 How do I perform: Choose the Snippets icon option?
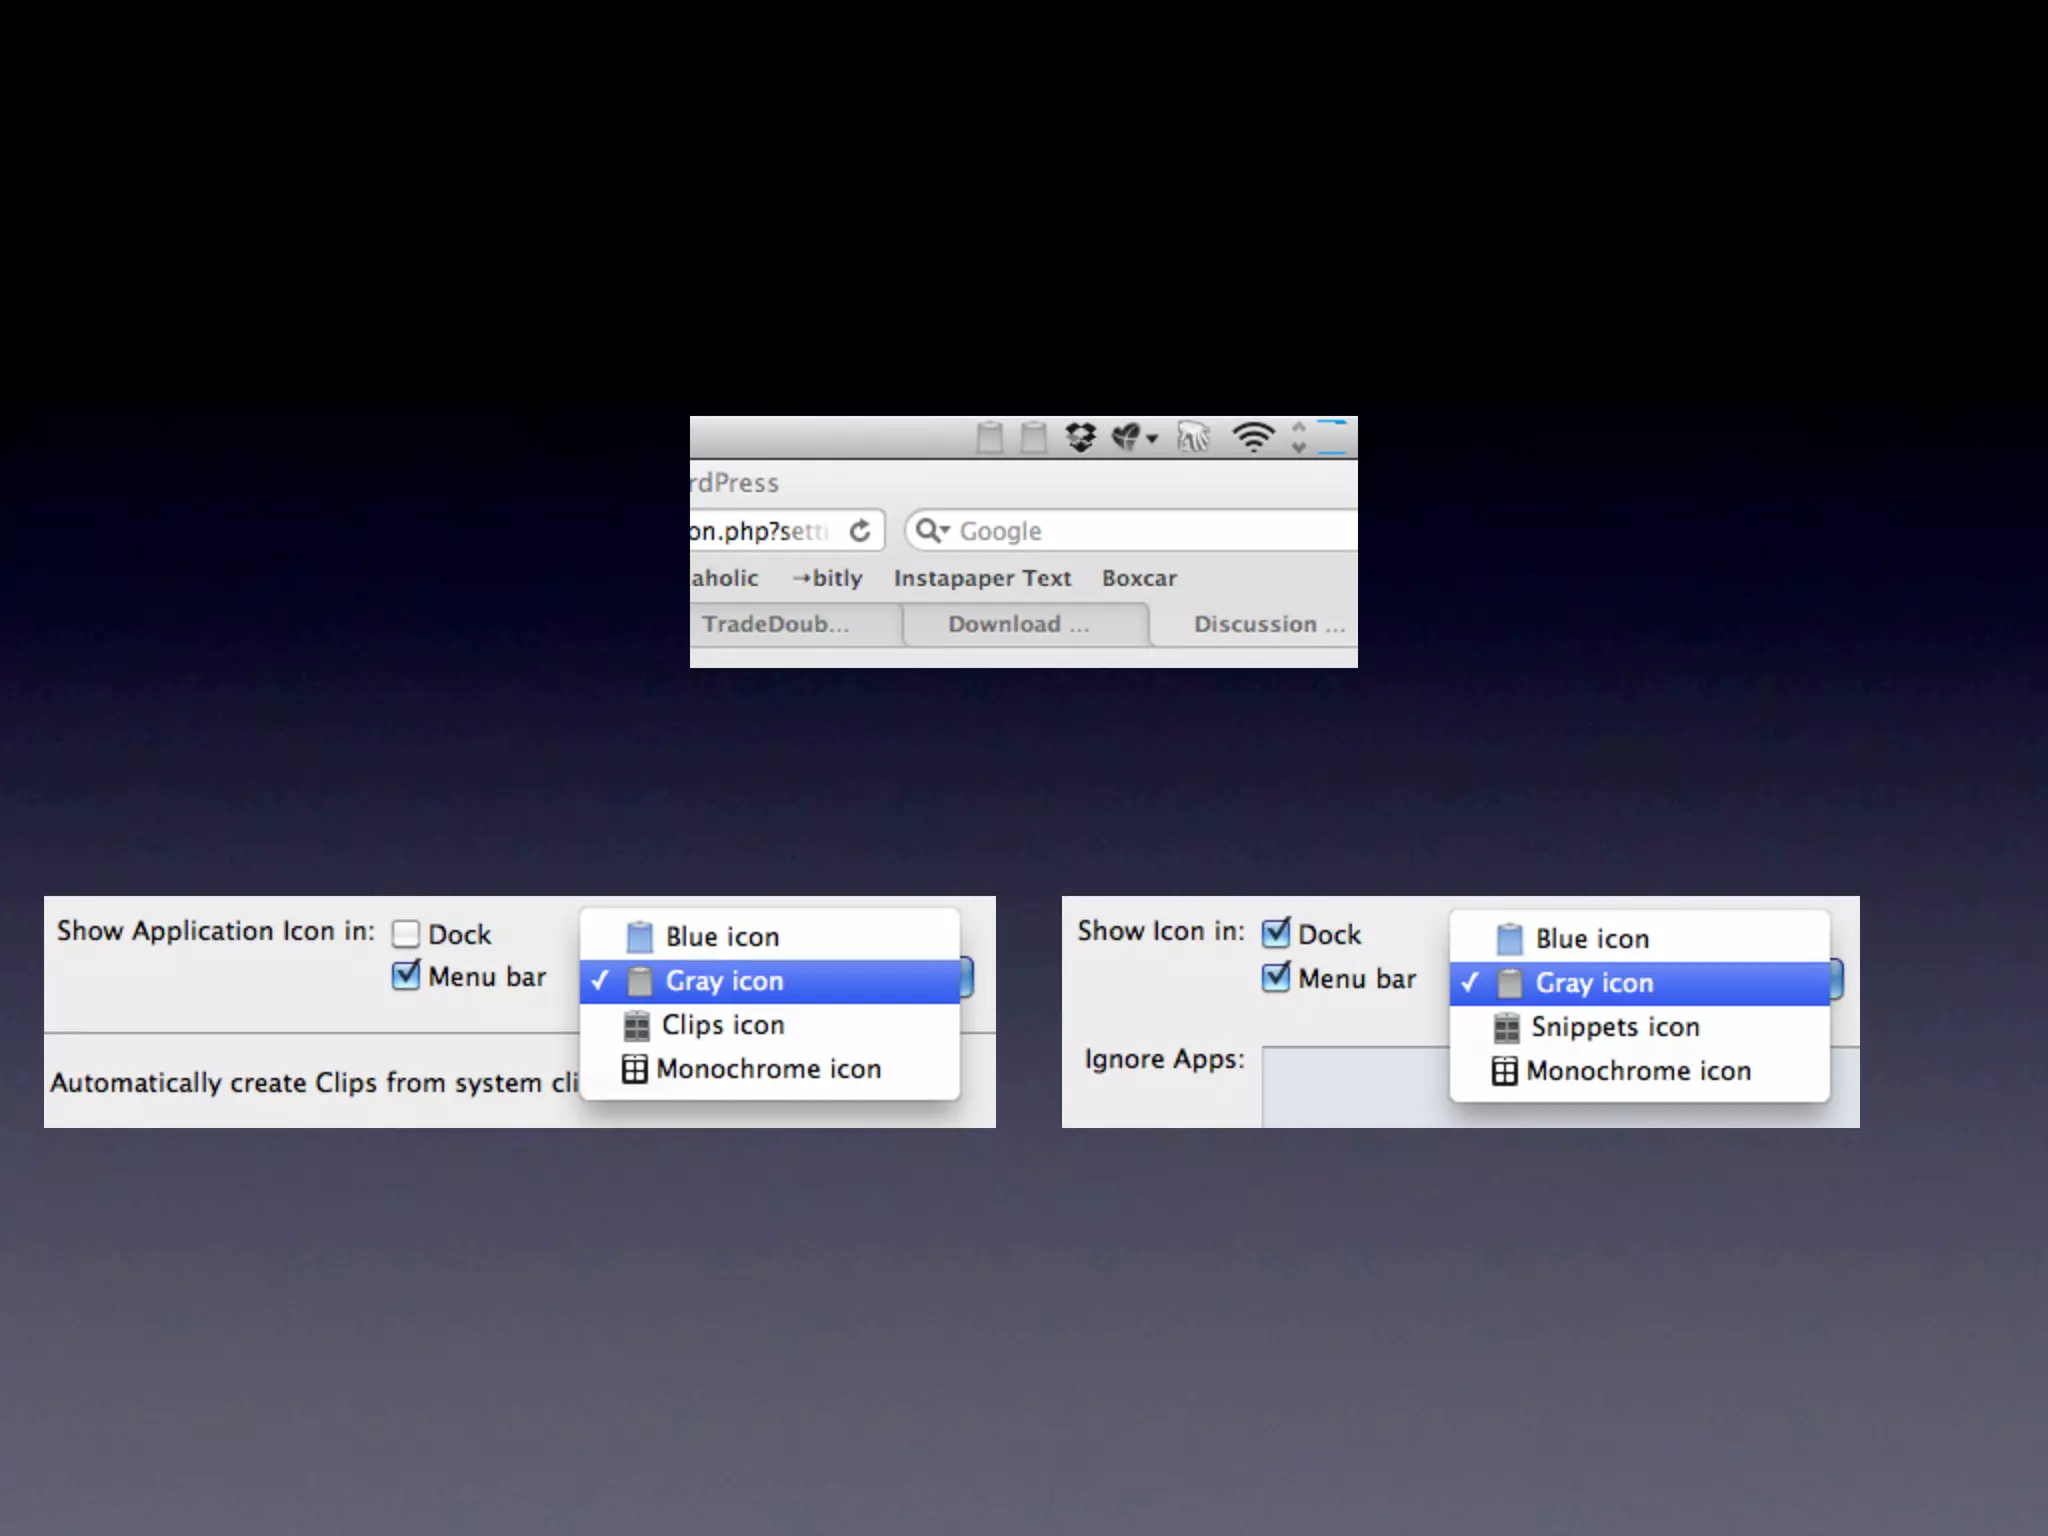click(1614, 1027)
